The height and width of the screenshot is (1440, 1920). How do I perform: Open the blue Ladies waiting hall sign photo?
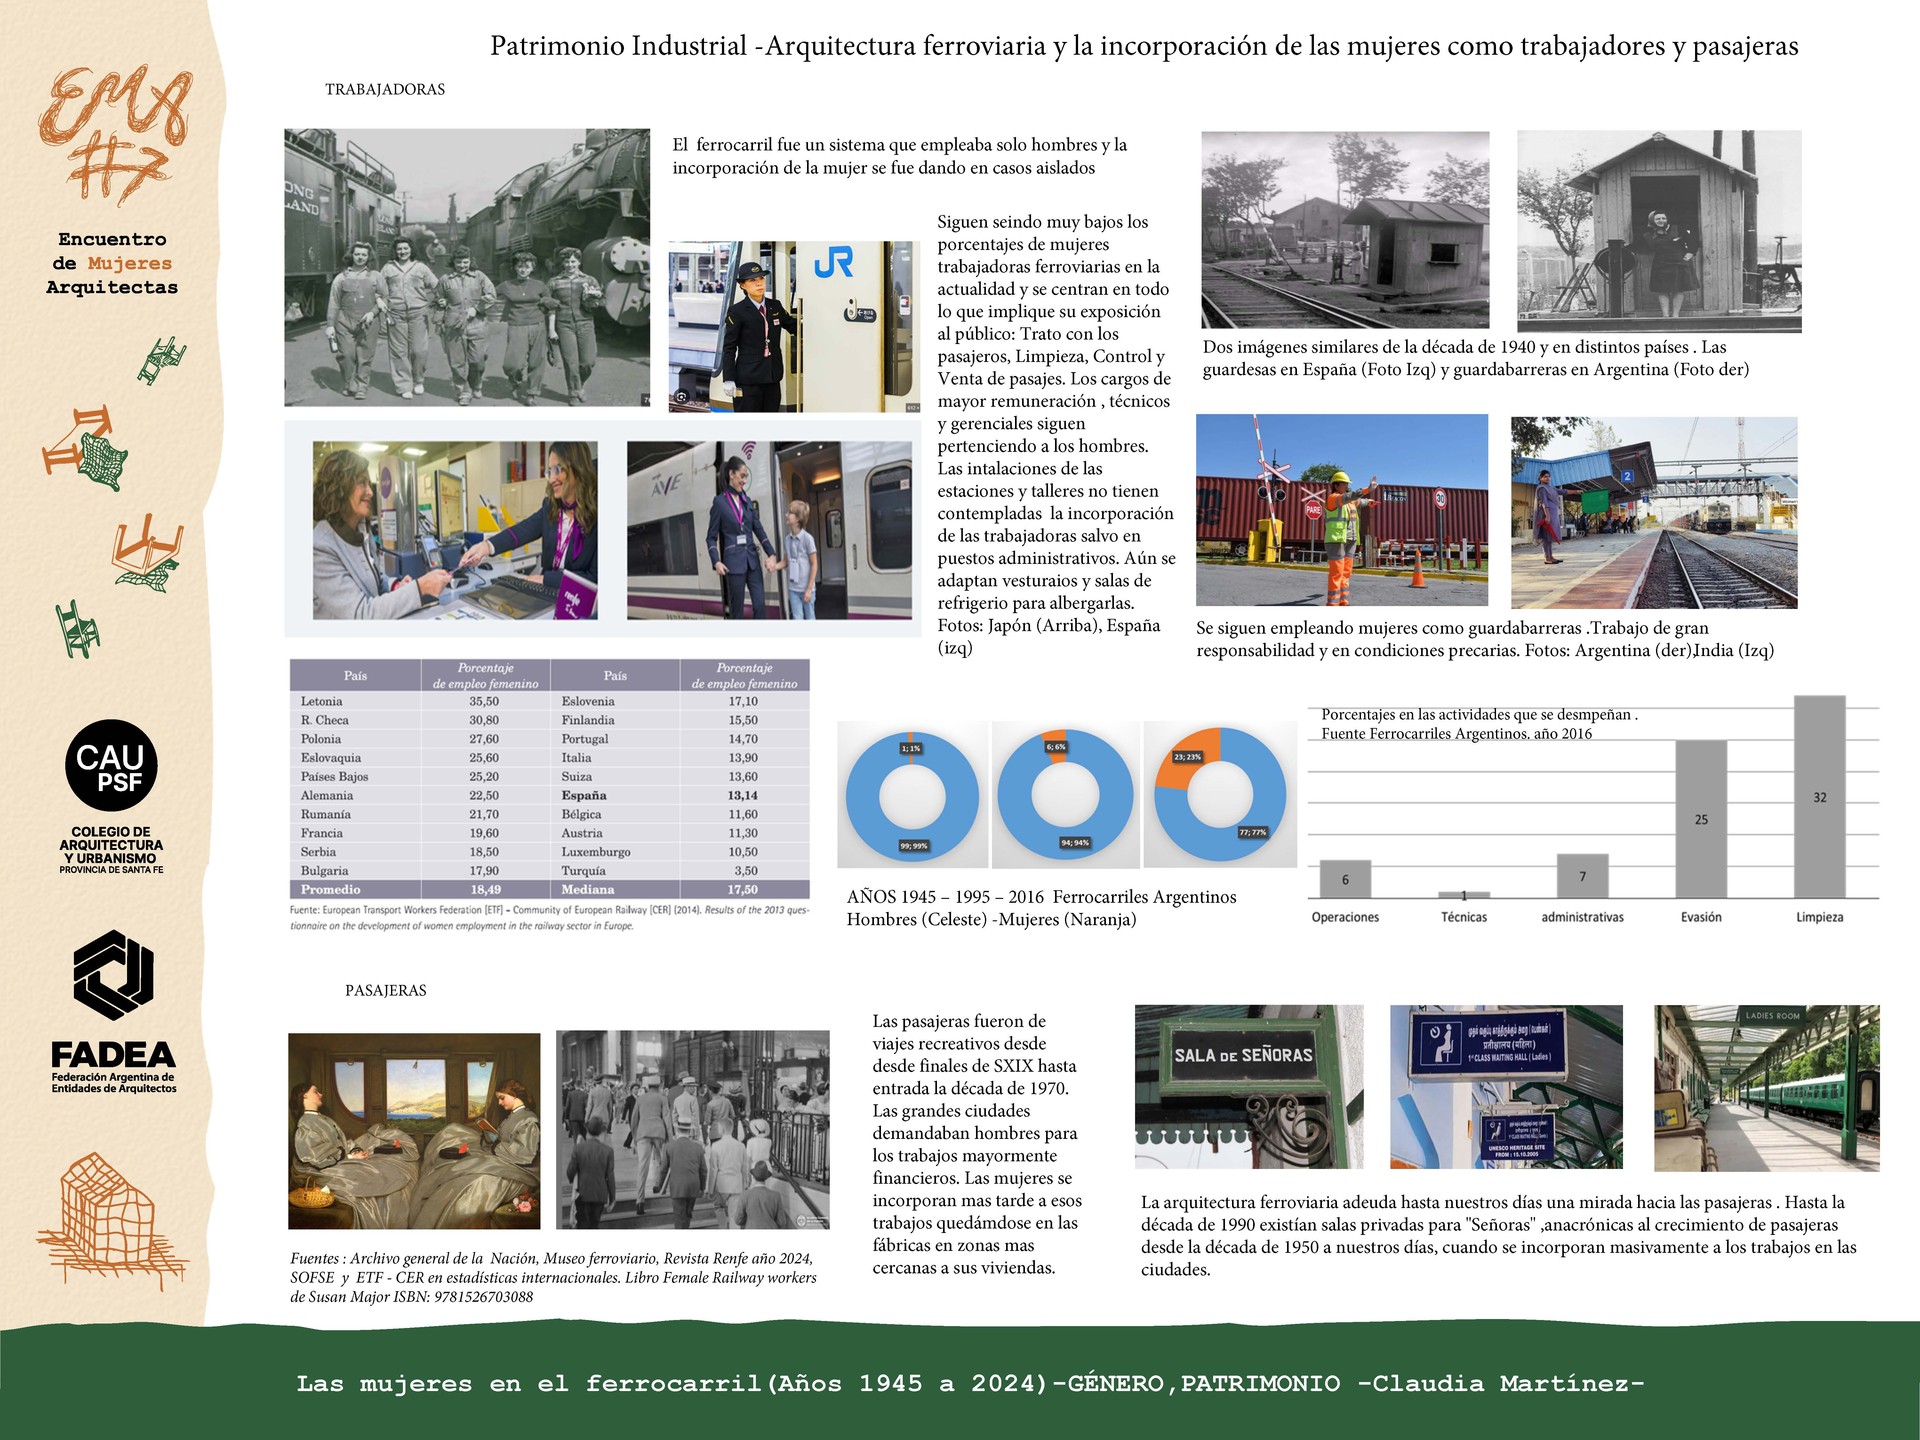pyautogui.click(x=1506, y=1087)
